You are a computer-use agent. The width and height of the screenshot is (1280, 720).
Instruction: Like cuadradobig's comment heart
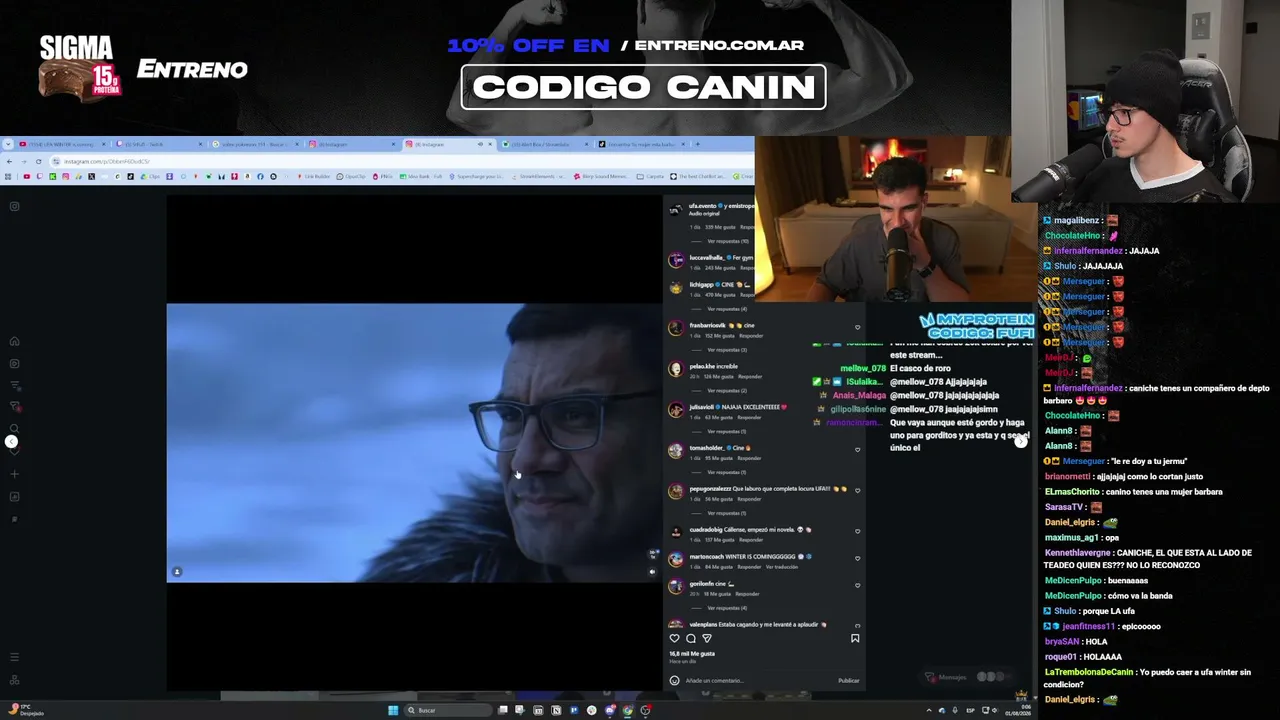pyautogui.click(x=857, y=531)
